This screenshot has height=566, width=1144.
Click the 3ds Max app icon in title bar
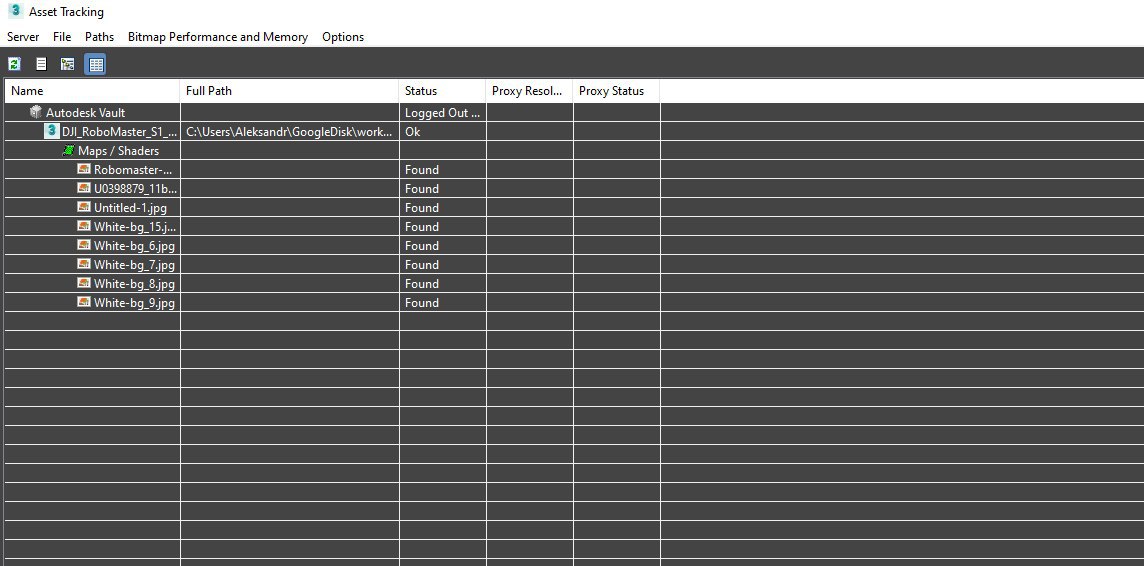pos(15,11)
